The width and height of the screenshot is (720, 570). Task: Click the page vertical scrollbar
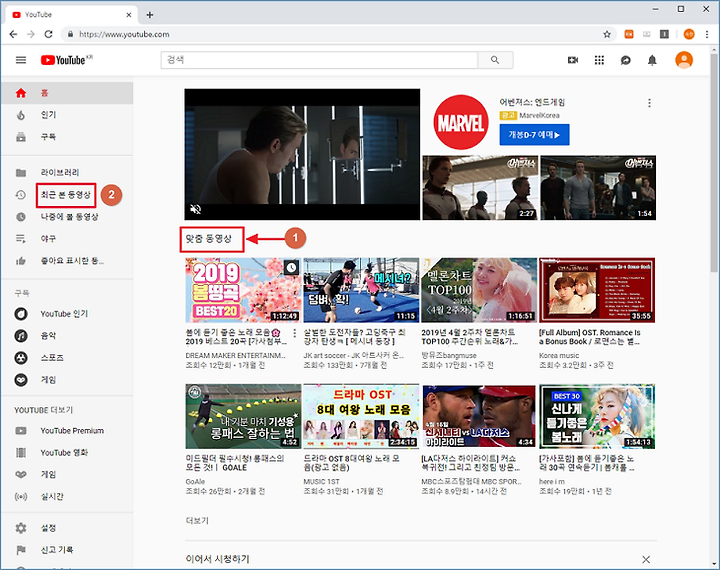pyautogui.click(x=714, y=161)
